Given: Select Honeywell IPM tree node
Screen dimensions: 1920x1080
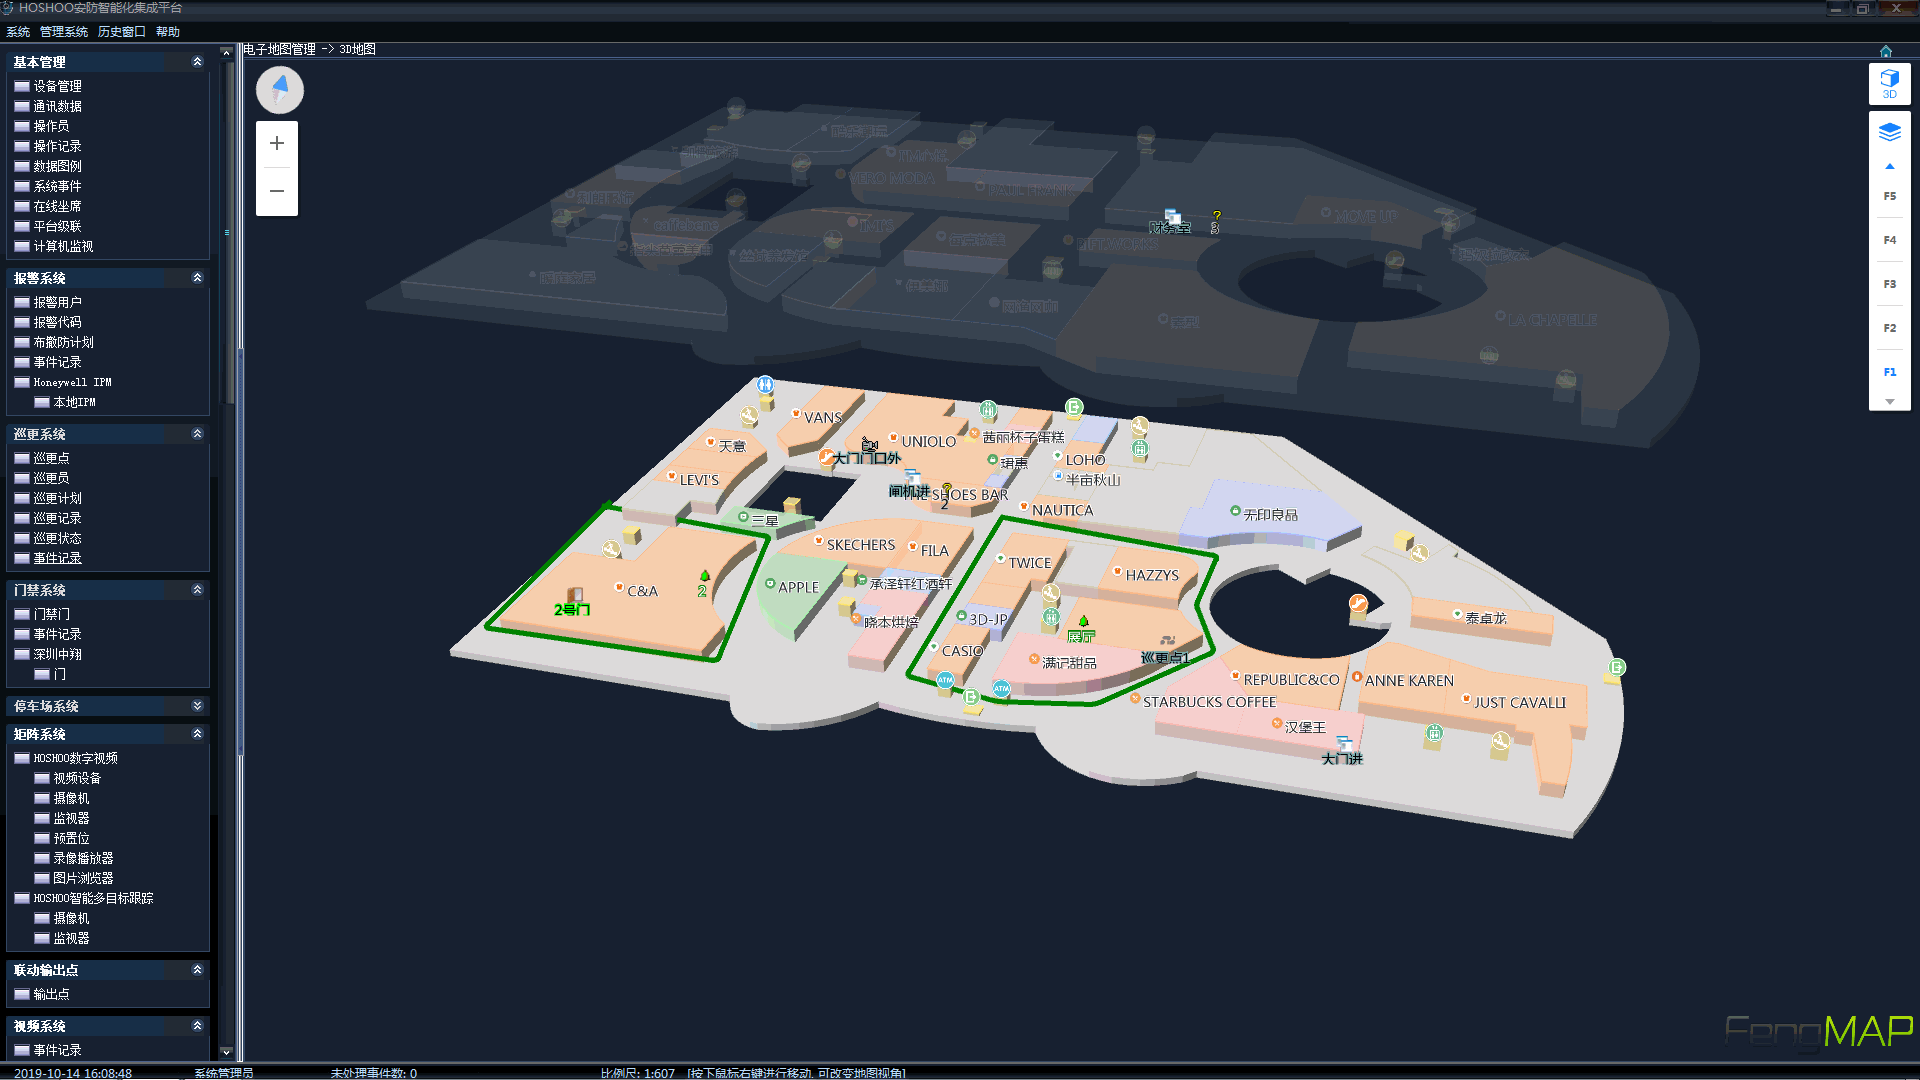Looking at the screenshot, I should (x=72, y=382).
